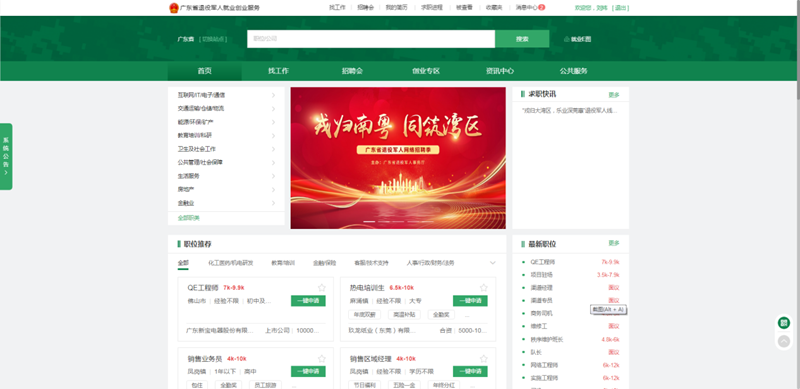Viewport: 800px width, 389px height.
Task: Click 更多 in 求职快讯 panel
Action: (x=614, y=95)
